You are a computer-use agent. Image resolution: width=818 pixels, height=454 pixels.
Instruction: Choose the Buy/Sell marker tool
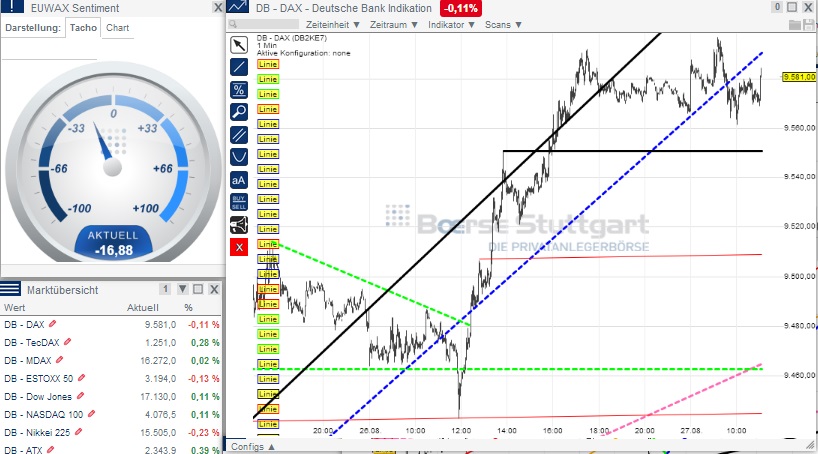[x=239, y=202]
